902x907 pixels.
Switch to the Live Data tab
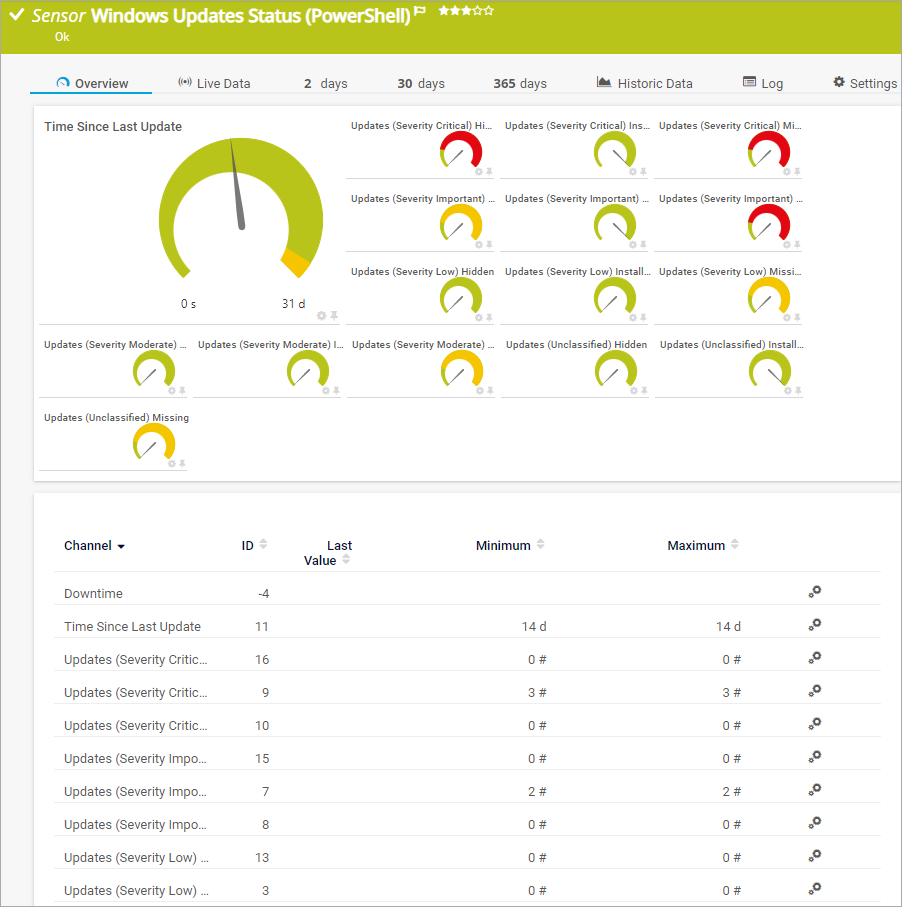click(214, 84)
